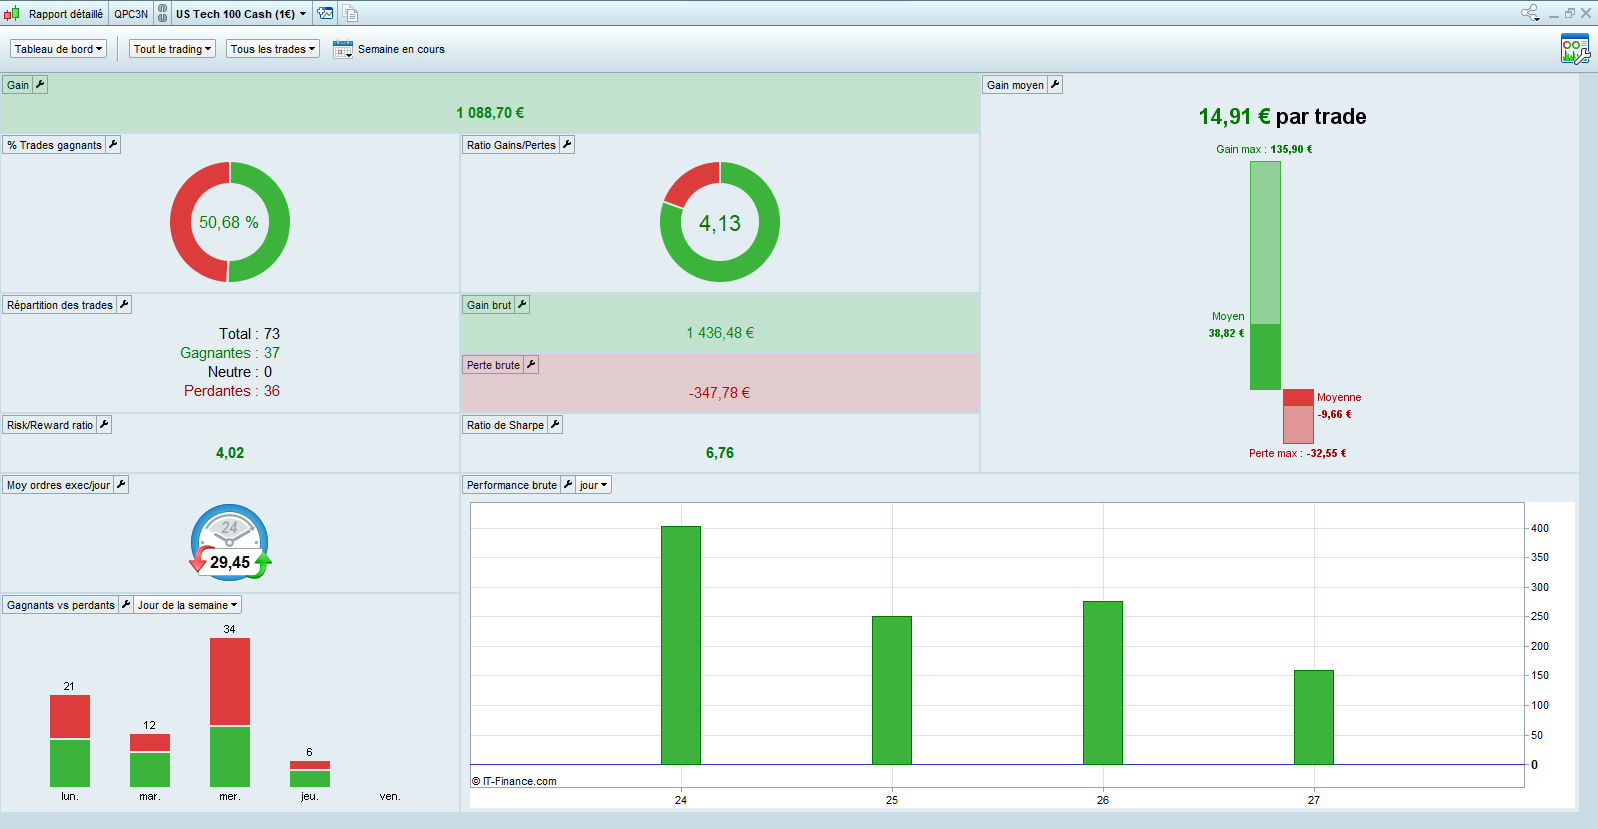
Task: Click wrench settings for Gain panel
Action: tap(40, 85)
